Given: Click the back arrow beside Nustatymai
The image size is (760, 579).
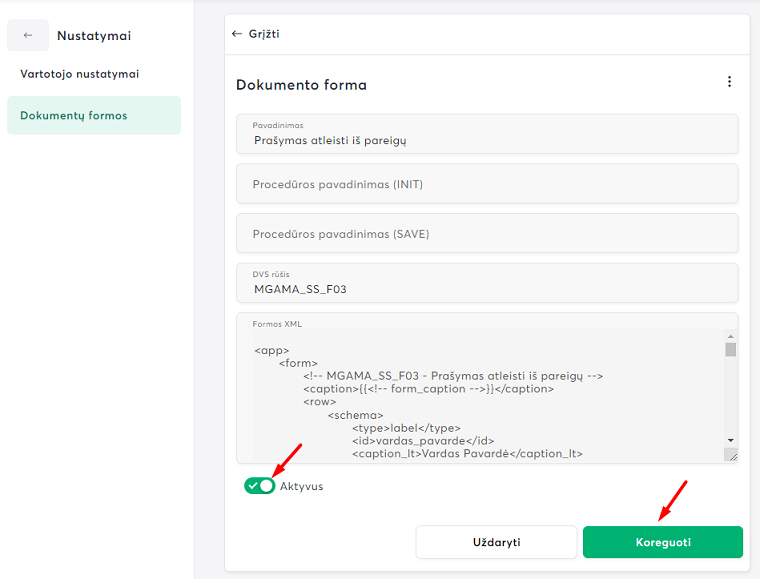Looking at the screenshot, I should (28, 35).
